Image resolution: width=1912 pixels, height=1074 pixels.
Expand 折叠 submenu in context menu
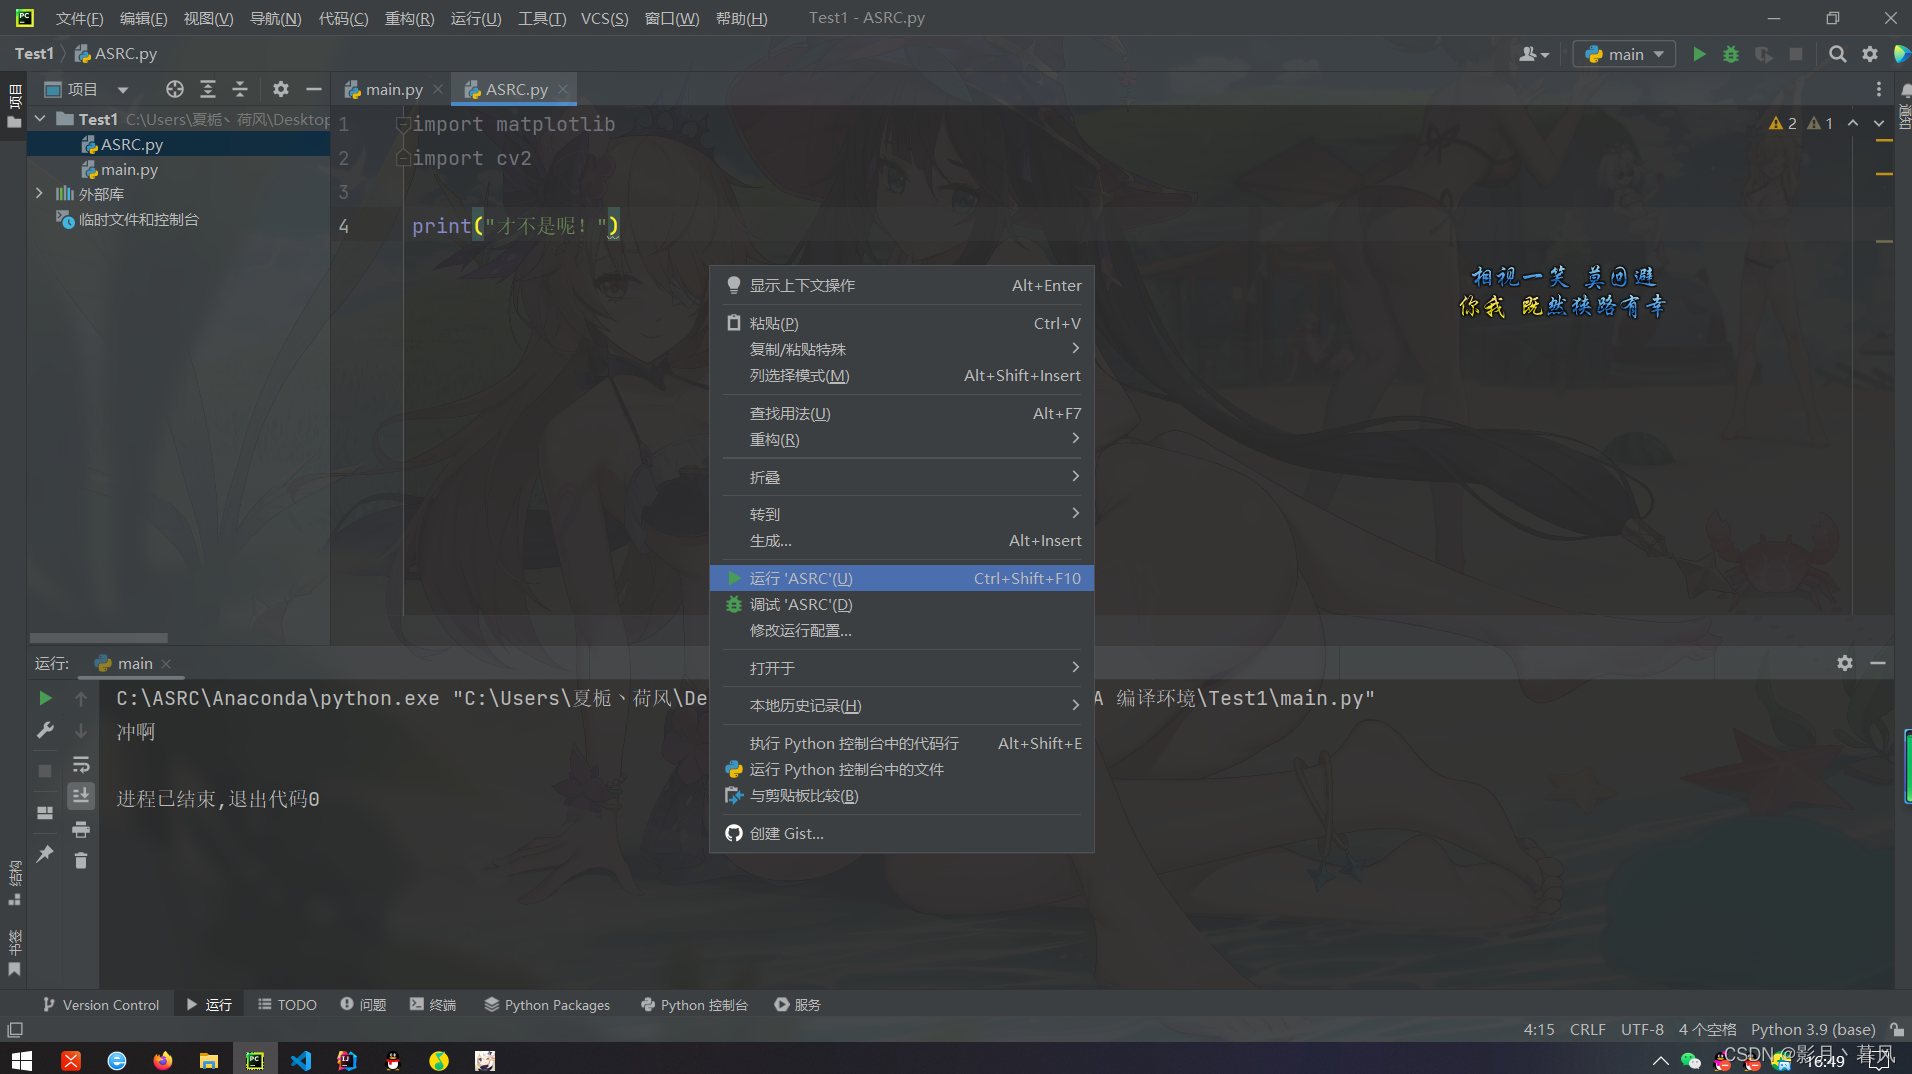902,477
